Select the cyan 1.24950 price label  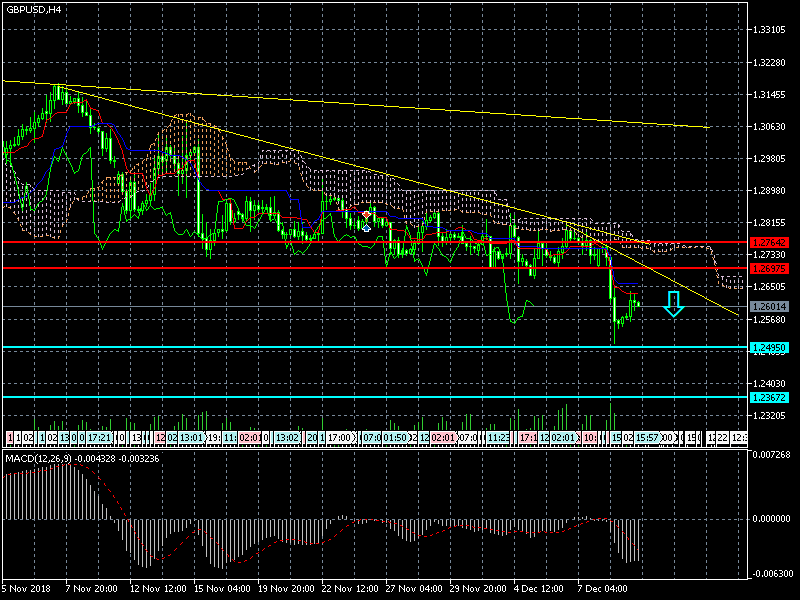(x=770, y=347)
